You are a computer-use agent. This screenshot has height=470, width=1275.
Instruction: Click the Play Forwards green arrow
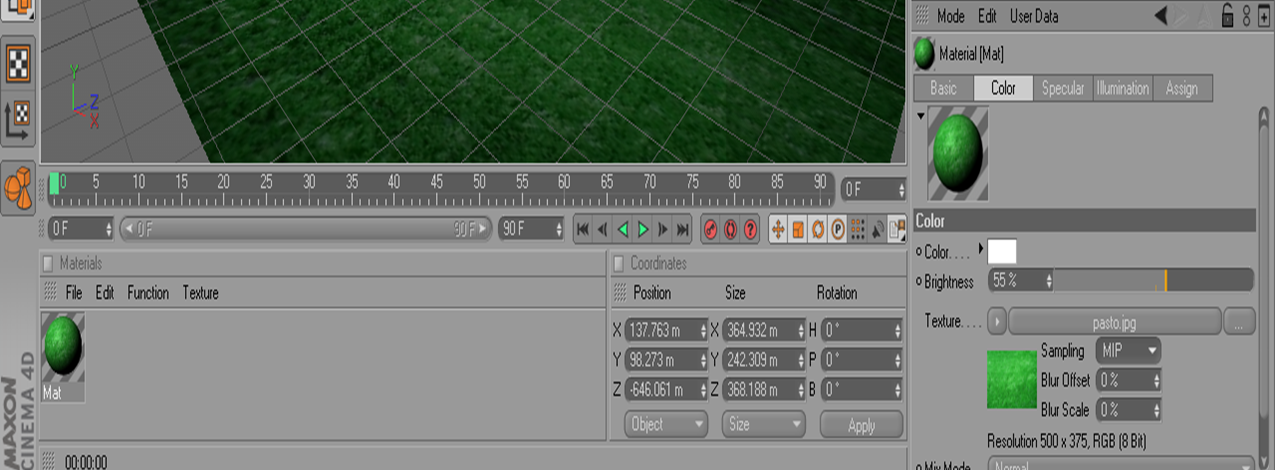click(643, 229)
